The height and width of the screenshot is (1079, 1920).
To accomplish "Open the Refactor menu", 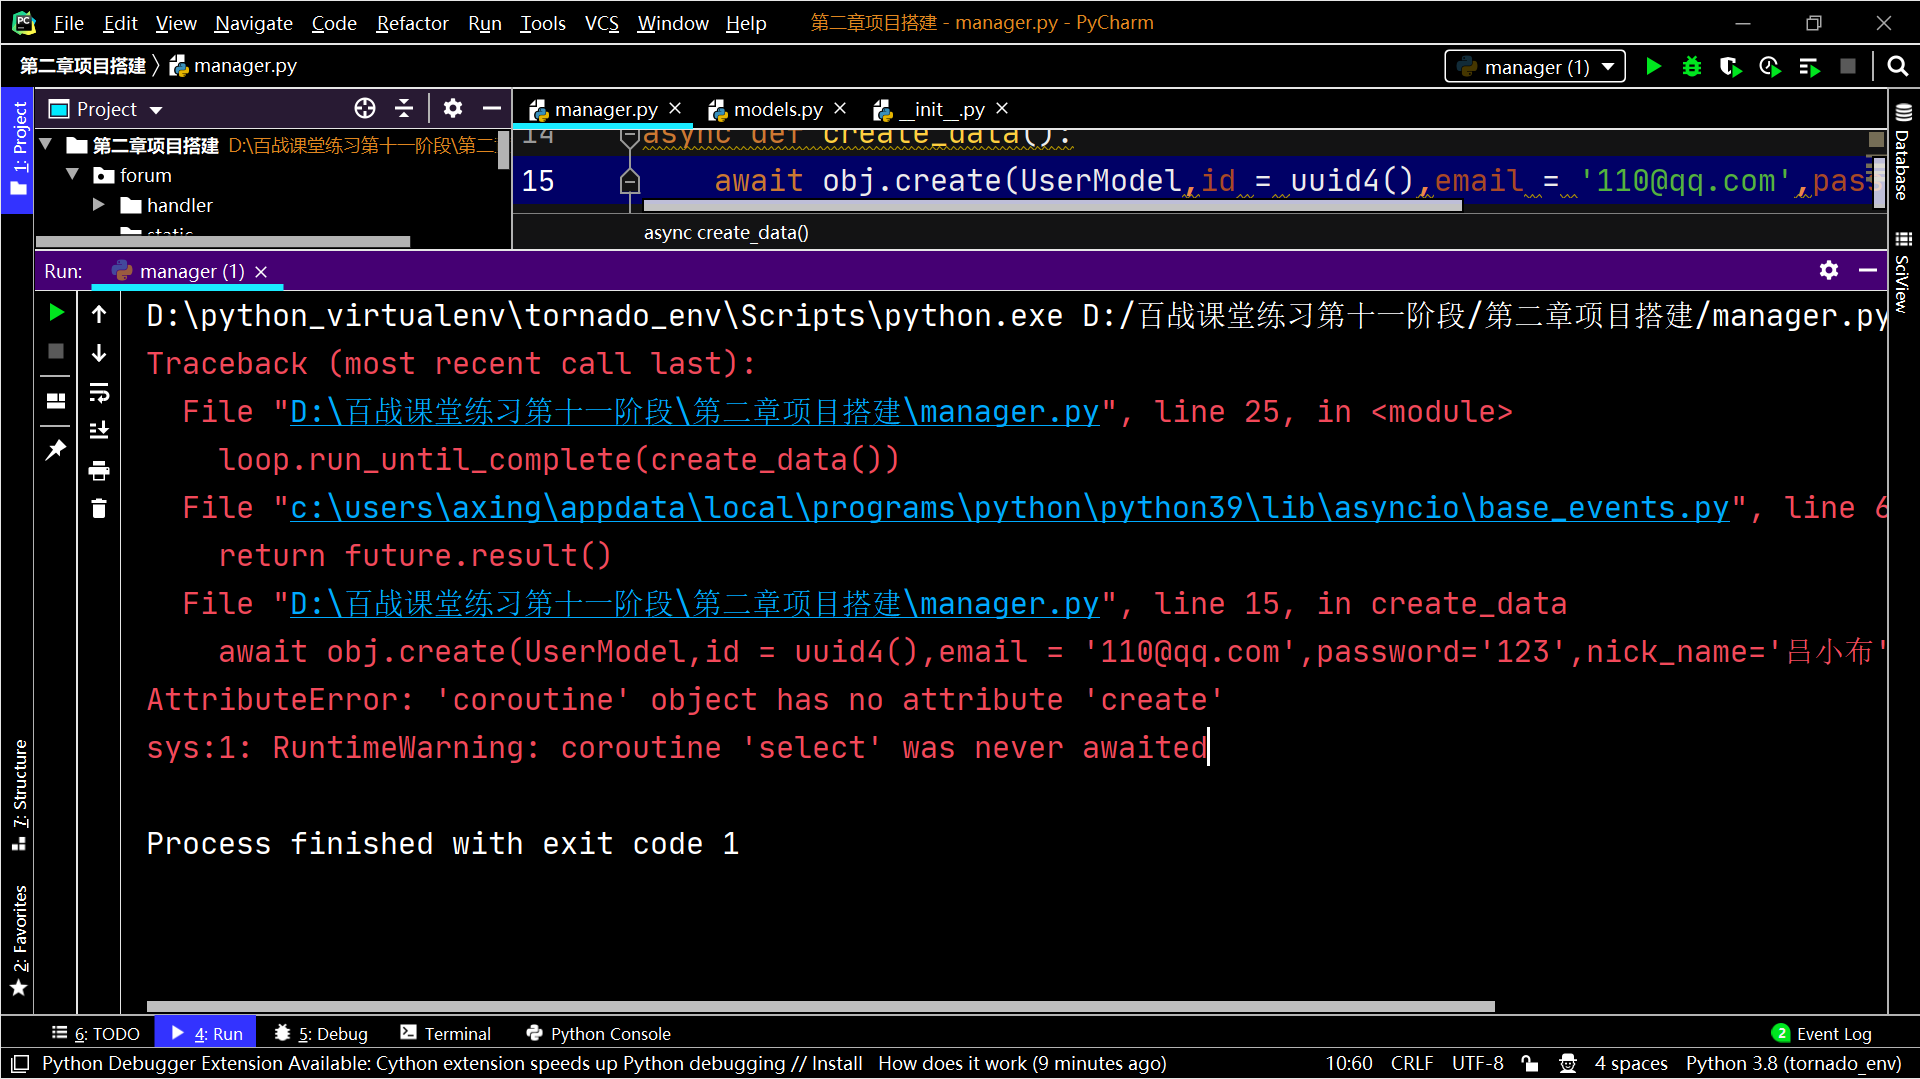I will pos(412,22).
